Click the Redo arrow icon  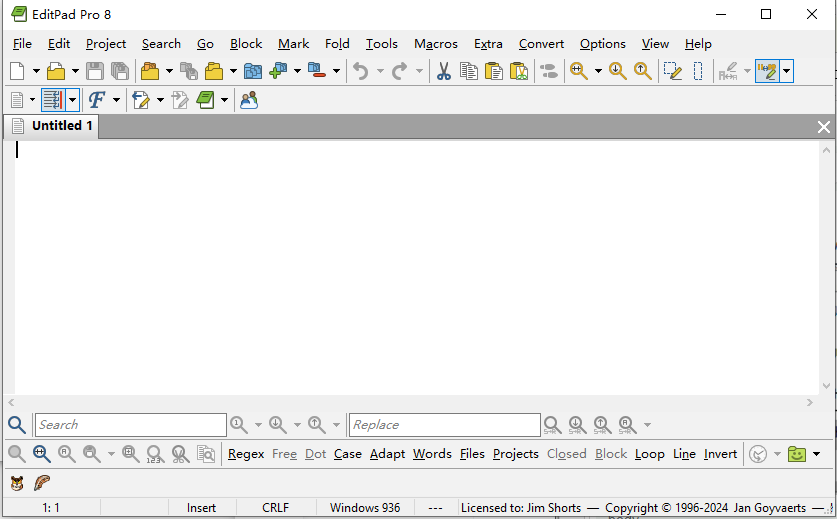[x=399, y=71]
